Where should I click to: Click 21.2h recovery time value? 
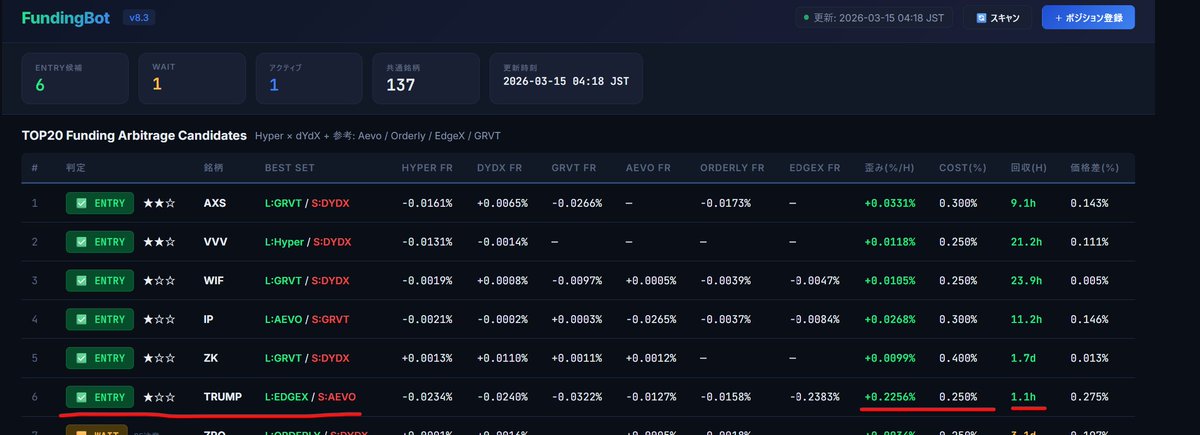[1027, 242]
